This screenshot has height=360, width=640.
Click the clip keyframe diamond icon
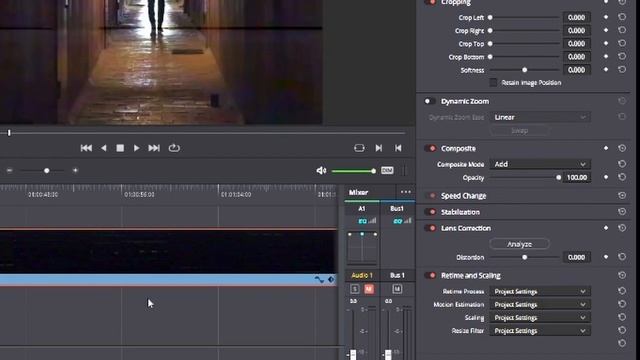331,280
